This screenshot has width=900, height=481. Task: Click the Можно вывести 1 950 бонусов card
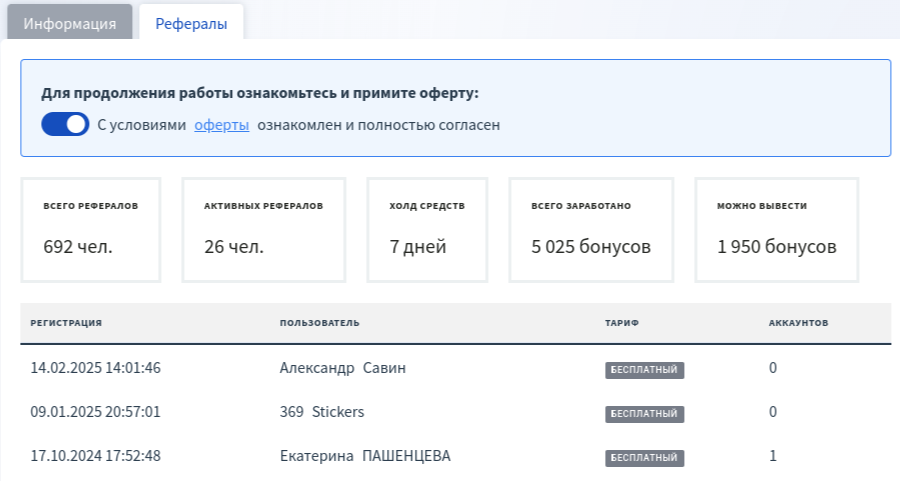[x=777, y=230]
